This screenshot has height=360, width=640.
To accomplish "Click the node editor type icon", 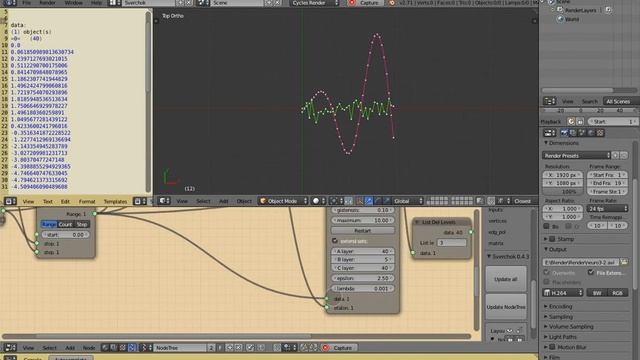I will 10,348.
